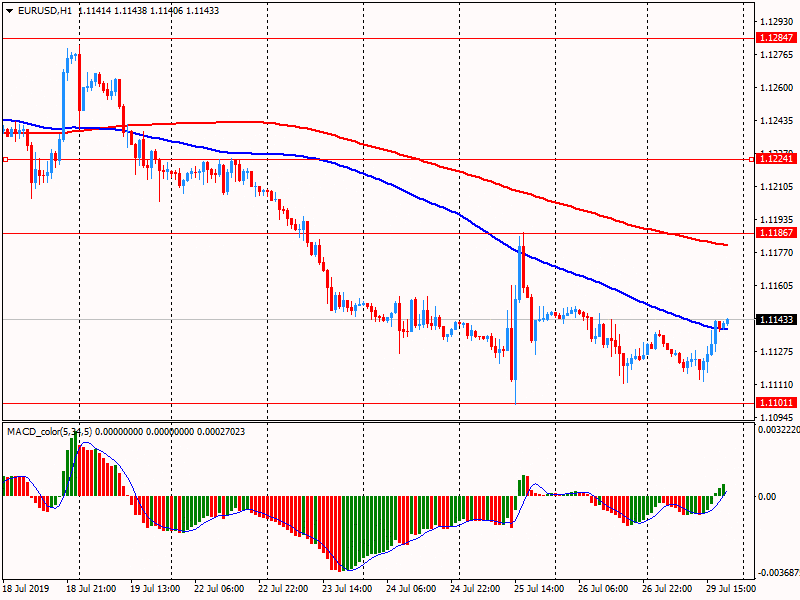Click the 1.12765 price scale value
This screenshot has height=600, width=800.
[777, 55]
